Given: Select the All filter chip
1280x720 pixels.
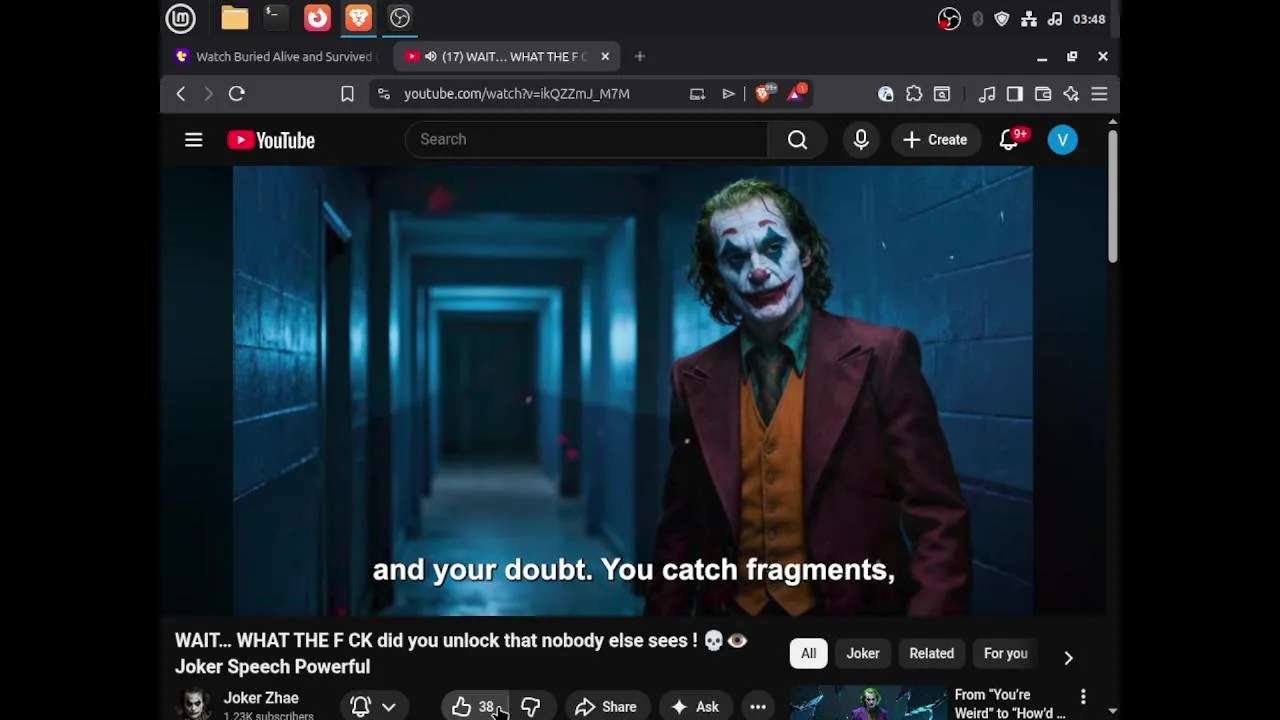Looking at the screenshot, I should (x=808, y=654).
